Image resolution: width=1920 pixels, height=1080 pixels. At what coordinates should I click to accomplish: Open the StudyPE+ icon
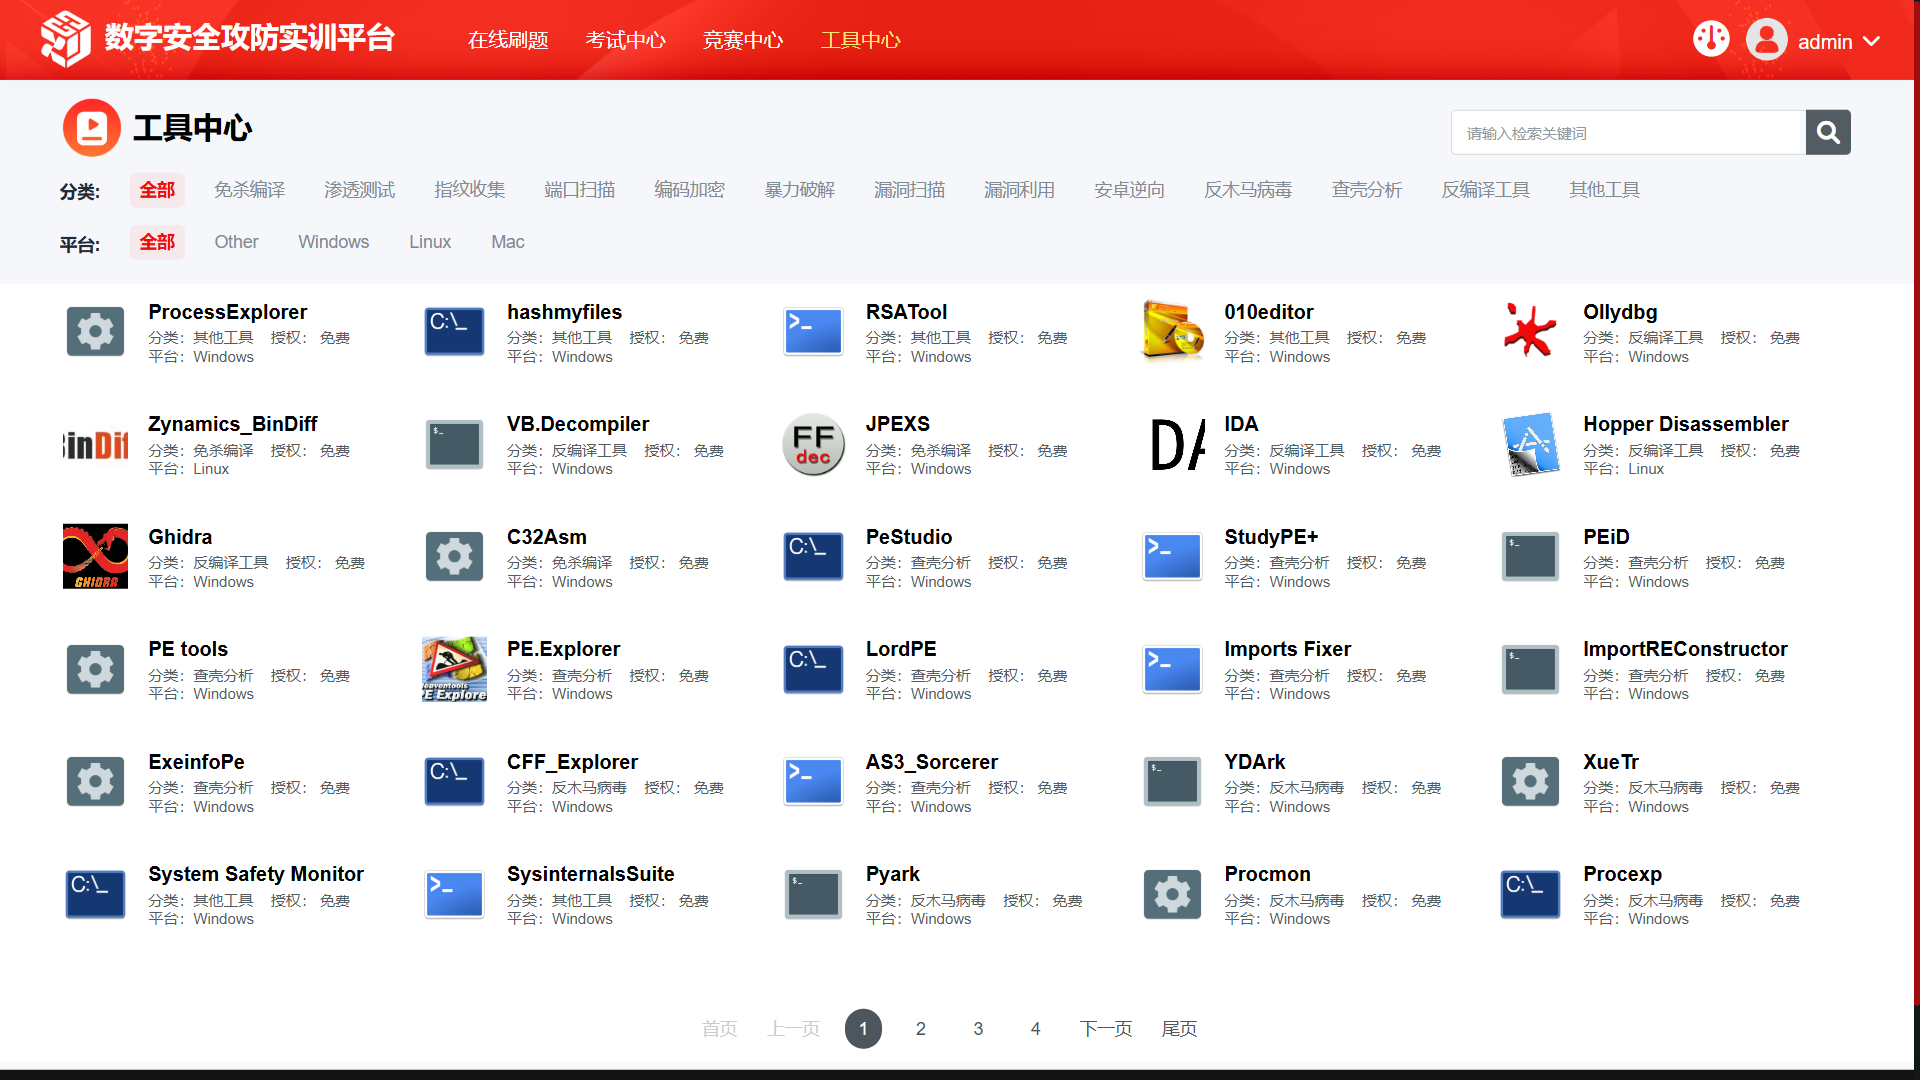1172,556
